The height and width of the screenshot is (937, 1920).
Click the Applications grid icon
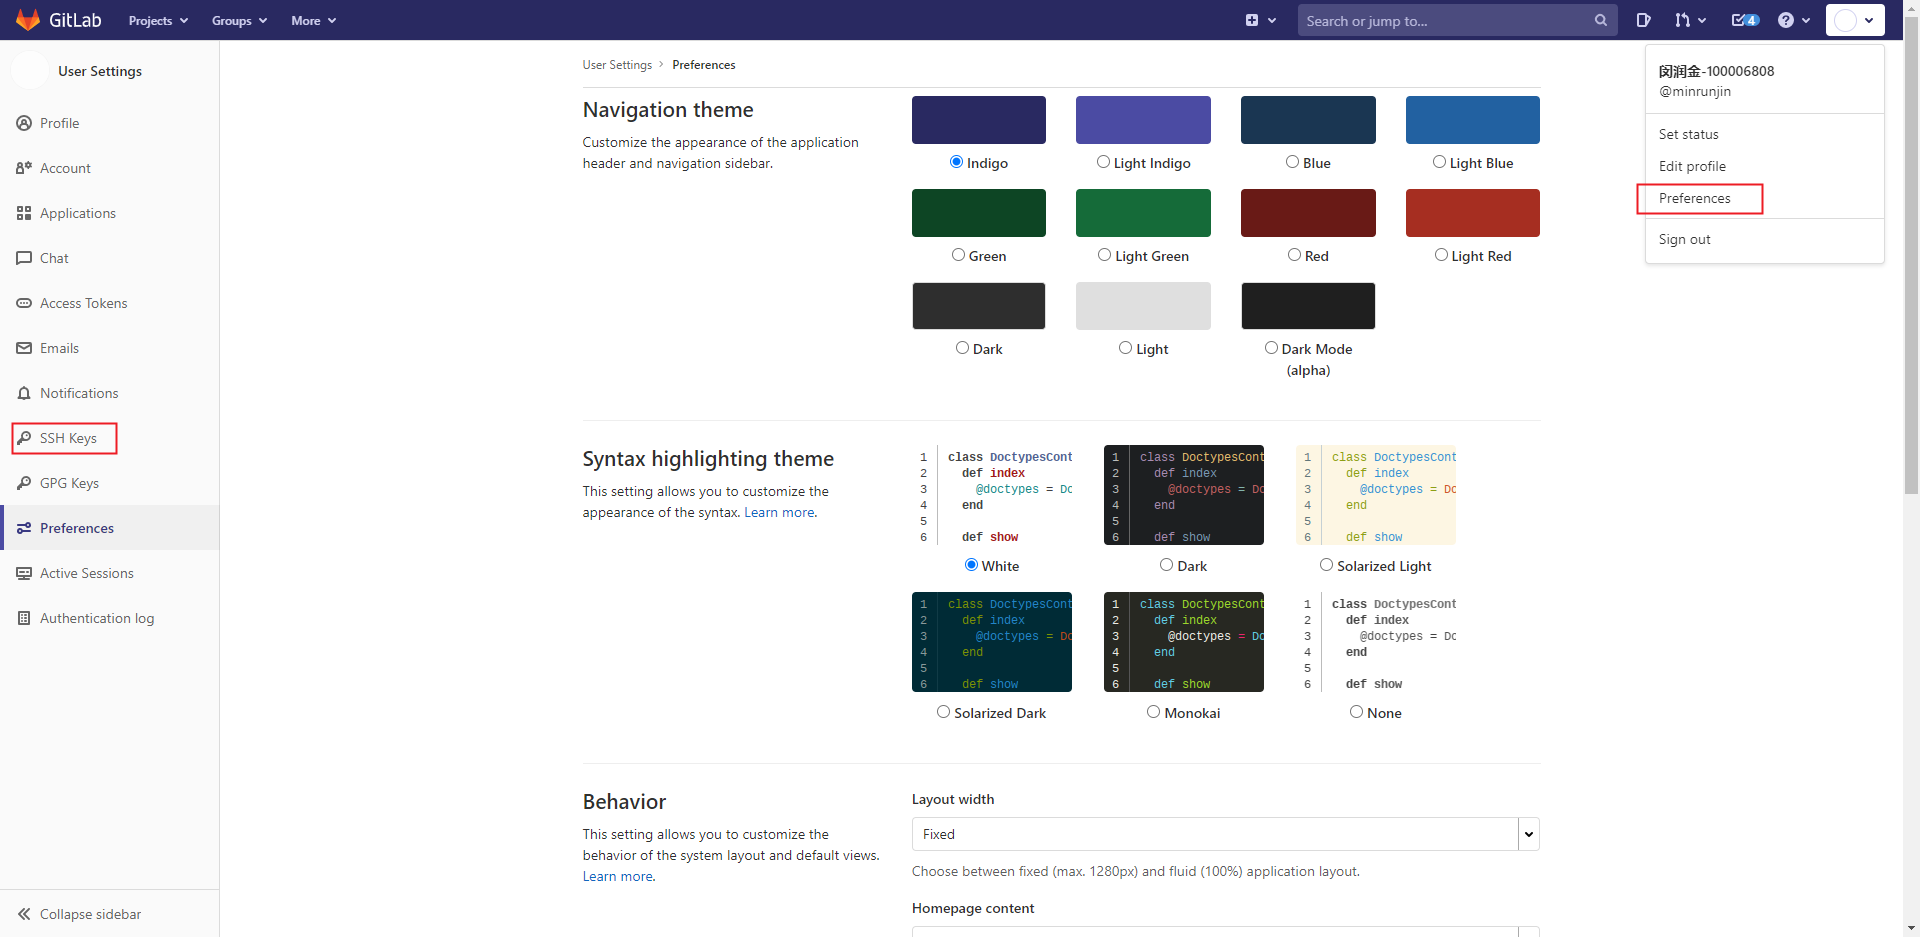point(24,213)
